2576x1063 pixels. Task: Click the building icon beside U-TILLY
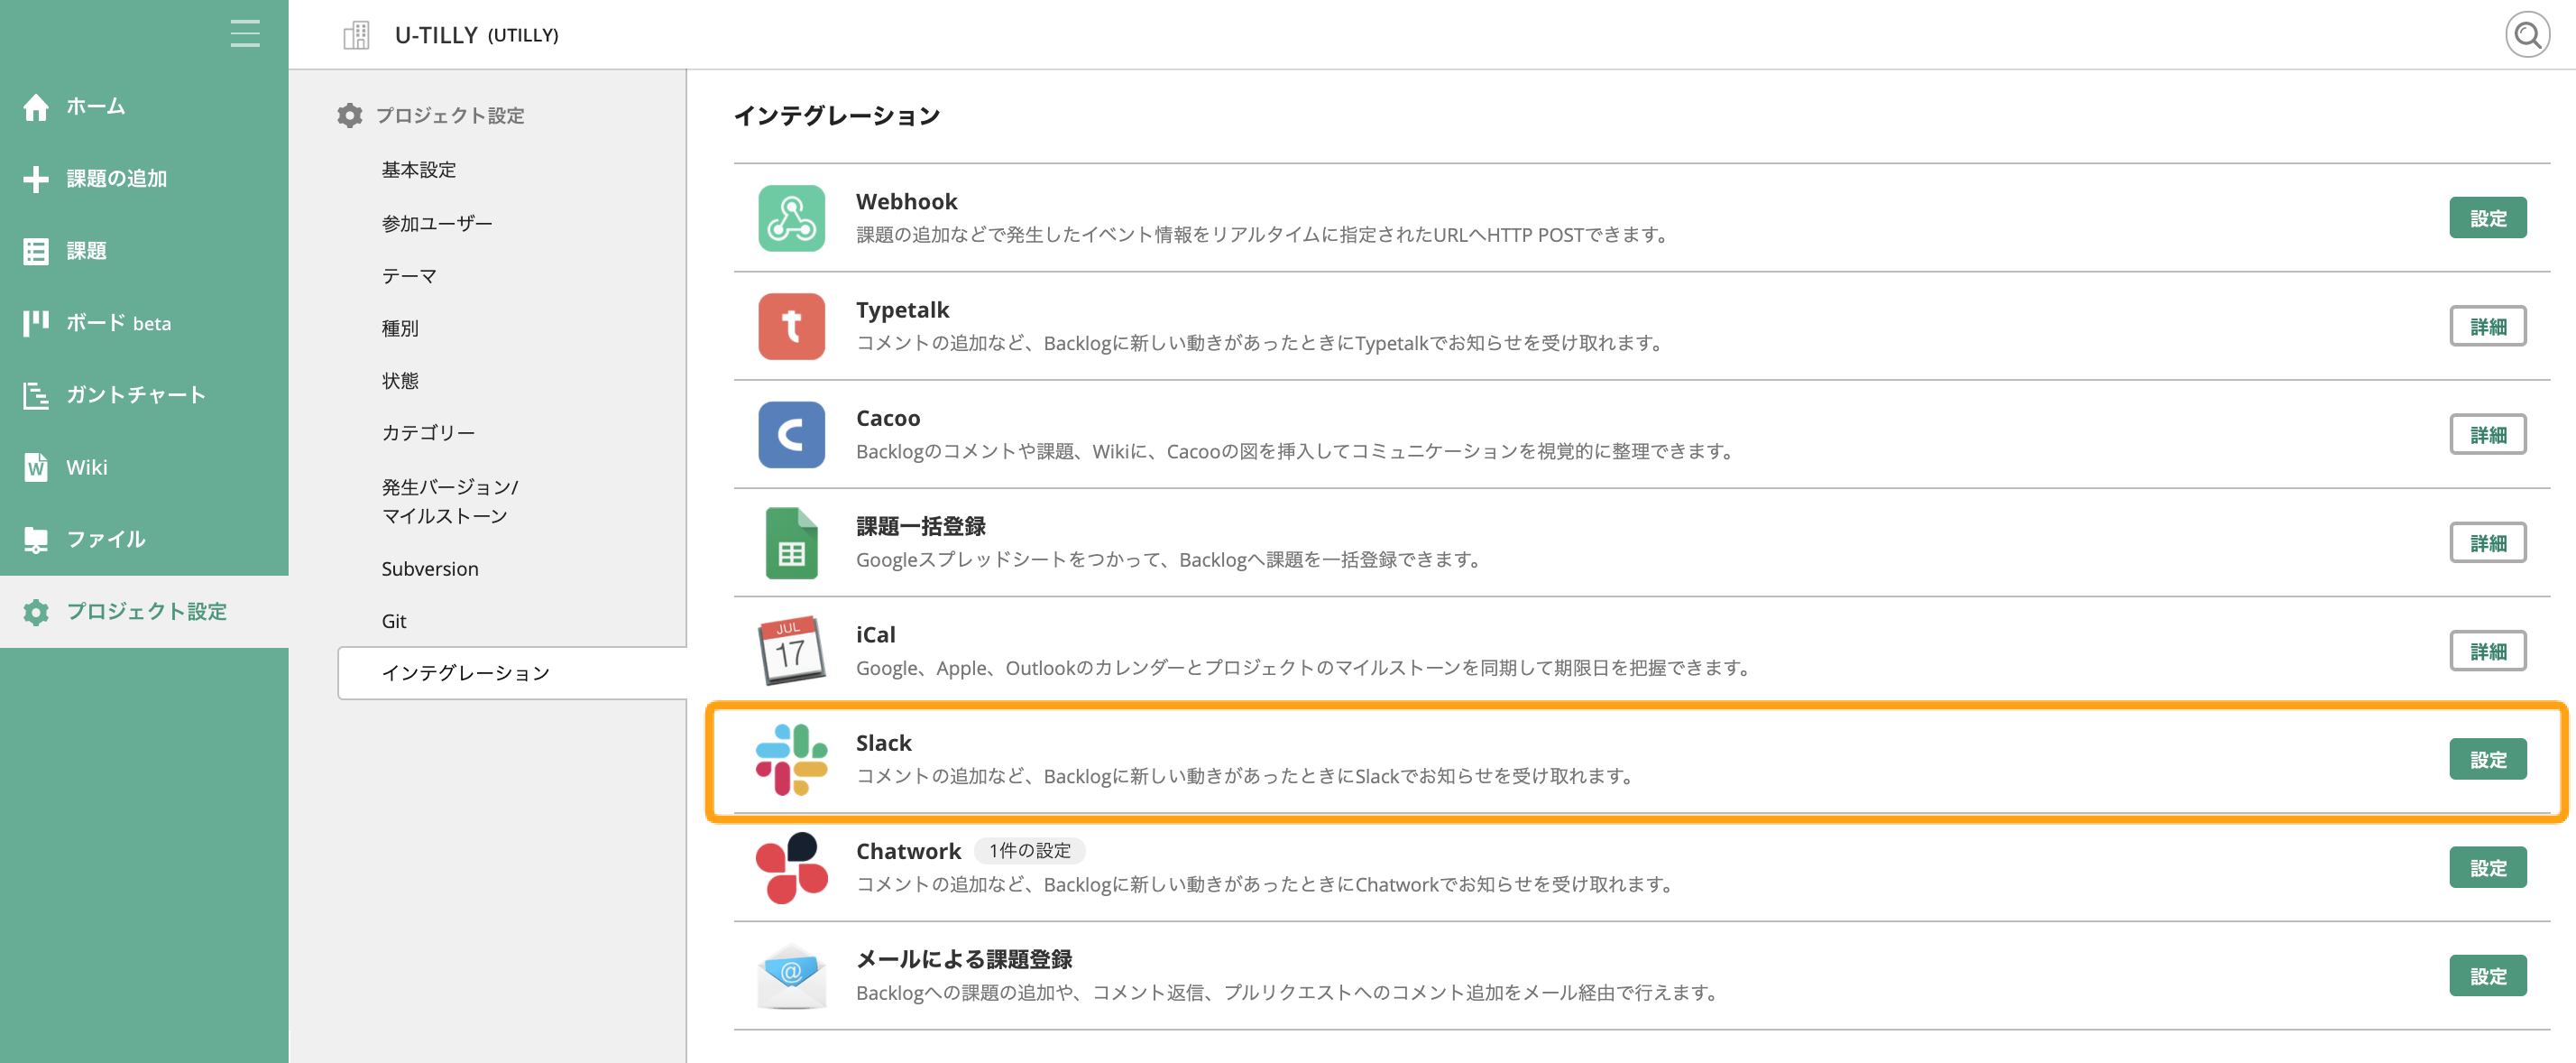pos(356,35)
